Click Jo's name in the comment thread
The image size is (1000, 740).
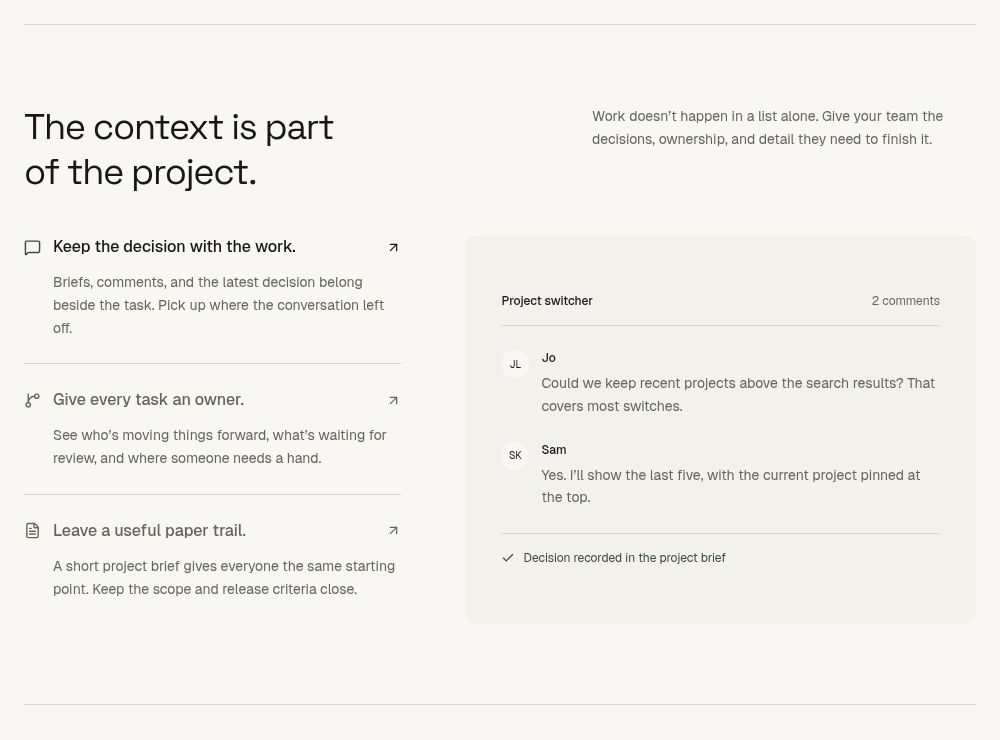point(548,358)
